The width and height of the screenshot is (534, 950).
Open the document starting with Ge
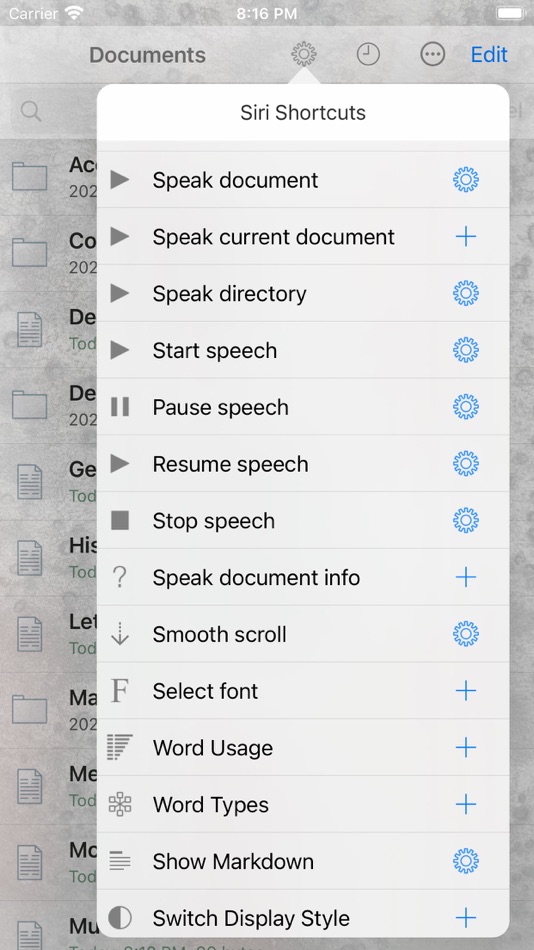pos(48,482)
